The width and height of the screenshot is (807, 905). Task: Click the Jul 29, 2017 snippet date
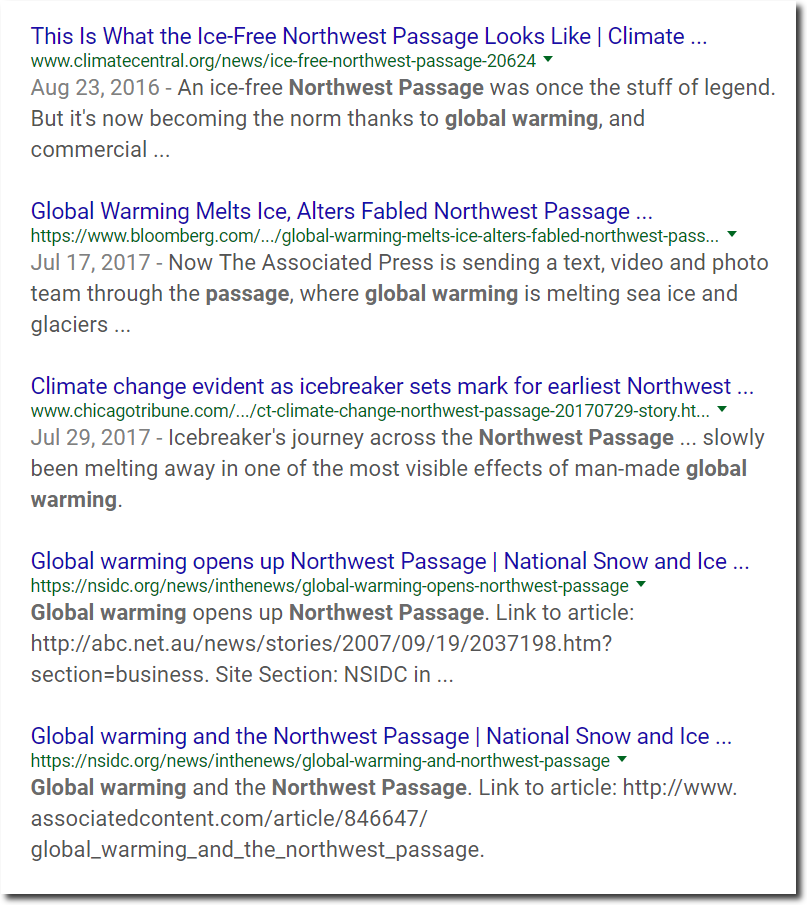pyautogui.click(x=91, y=437)
